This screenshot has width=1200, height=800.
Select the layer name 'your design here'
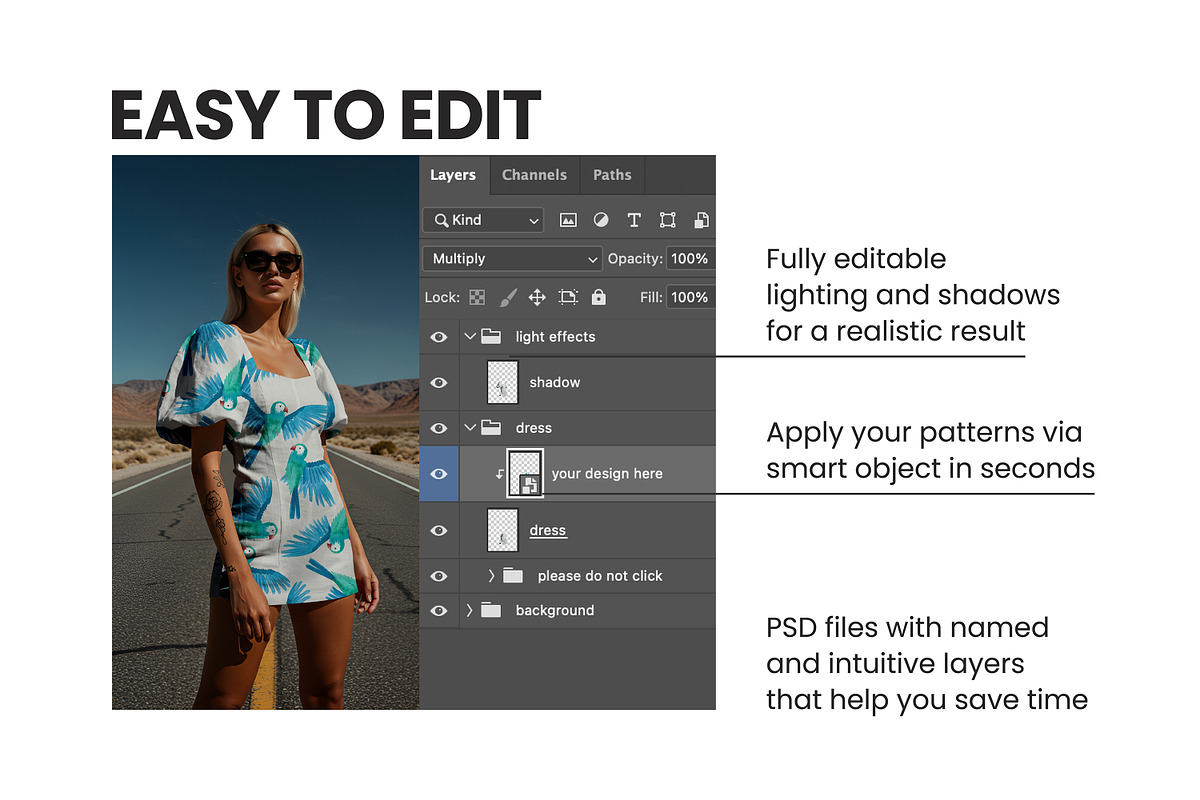click(607, 473)
